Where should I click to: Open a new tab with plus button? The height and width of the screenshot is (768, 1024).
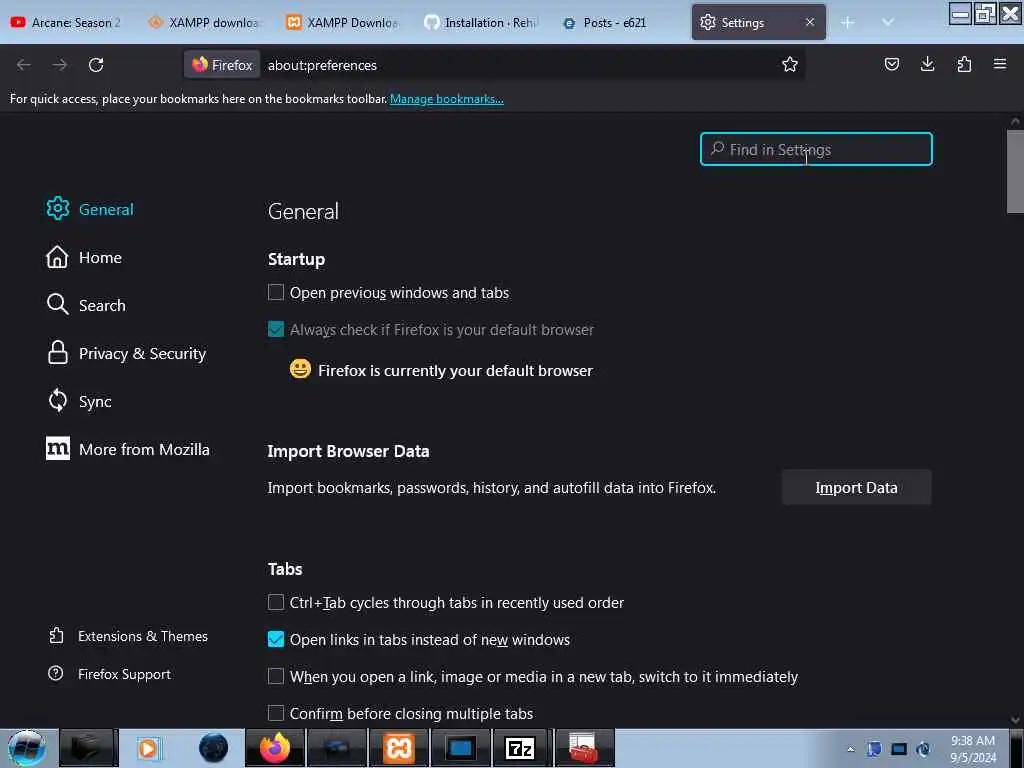848,23
